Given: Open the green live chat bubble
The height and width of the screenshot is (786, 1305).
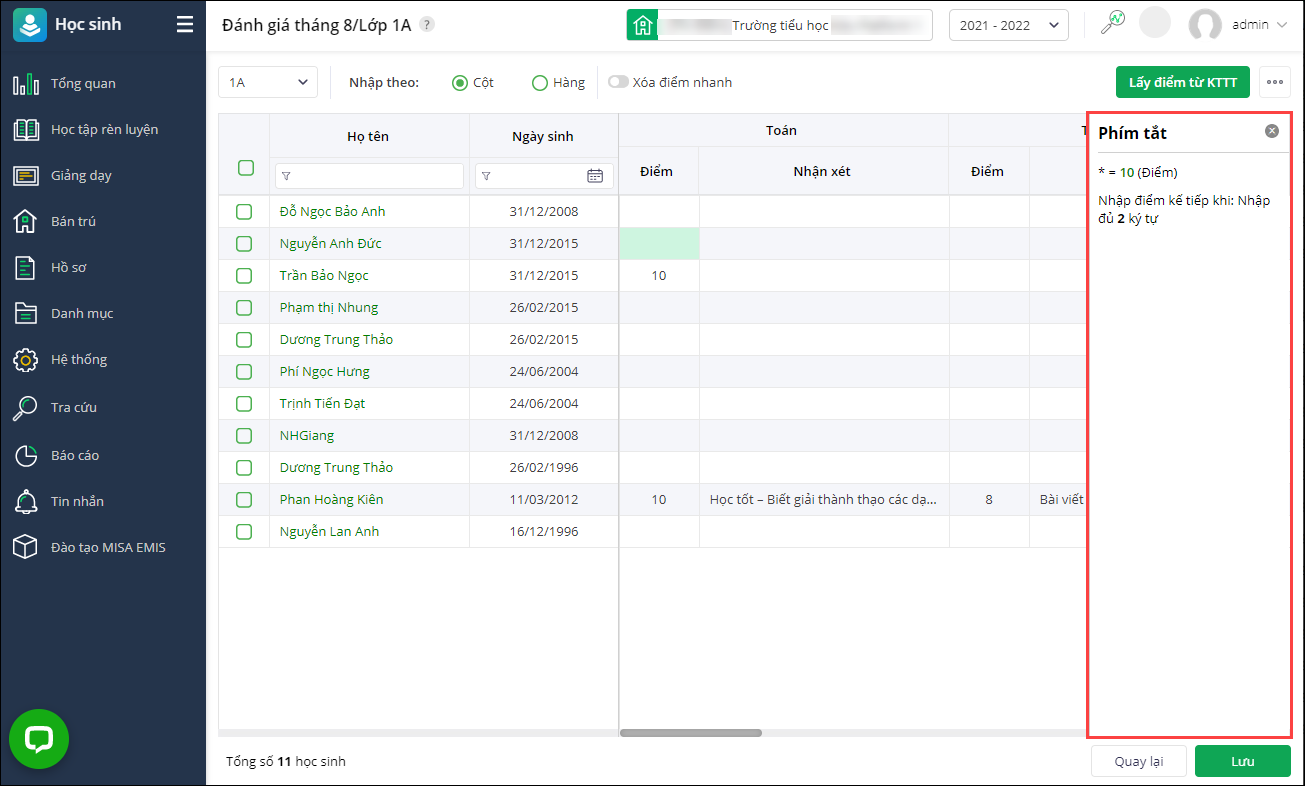Looking at the screenshot, I should pos(39,739).
